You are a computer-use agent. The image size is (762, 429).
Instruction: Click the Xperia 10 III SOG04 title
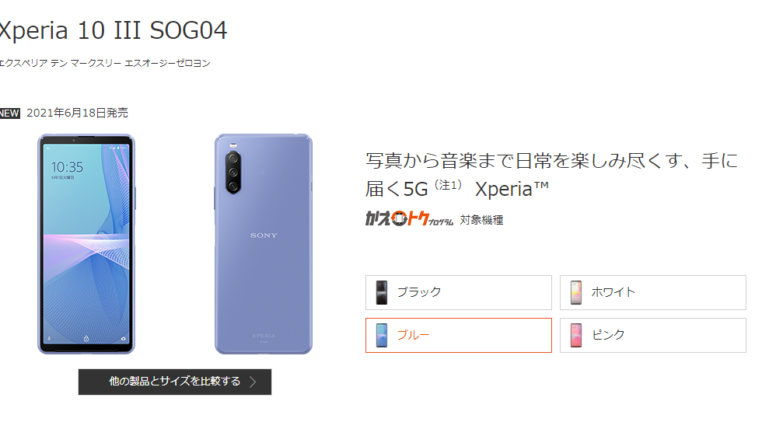(113, 31)
